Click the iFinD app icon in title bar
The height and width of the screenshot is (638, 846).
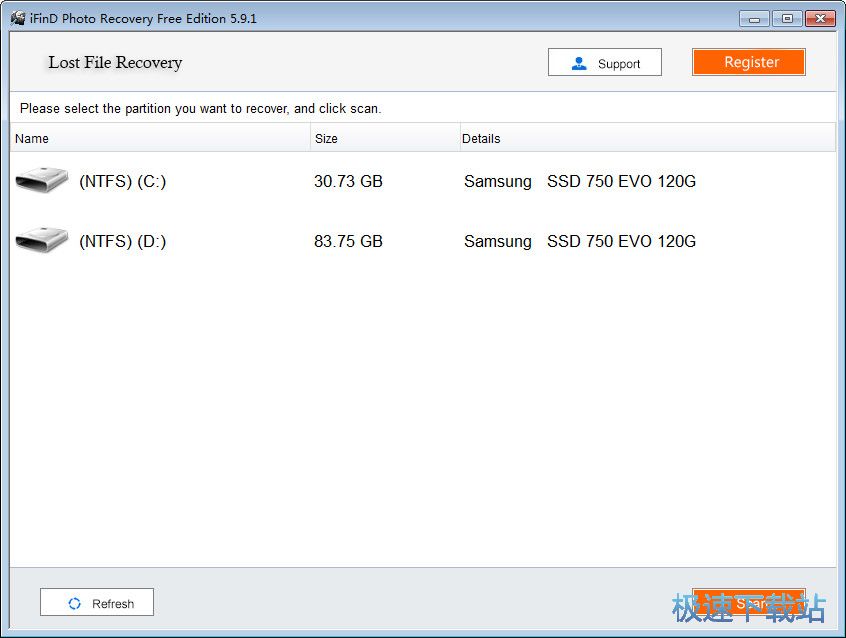coord(18,18)
